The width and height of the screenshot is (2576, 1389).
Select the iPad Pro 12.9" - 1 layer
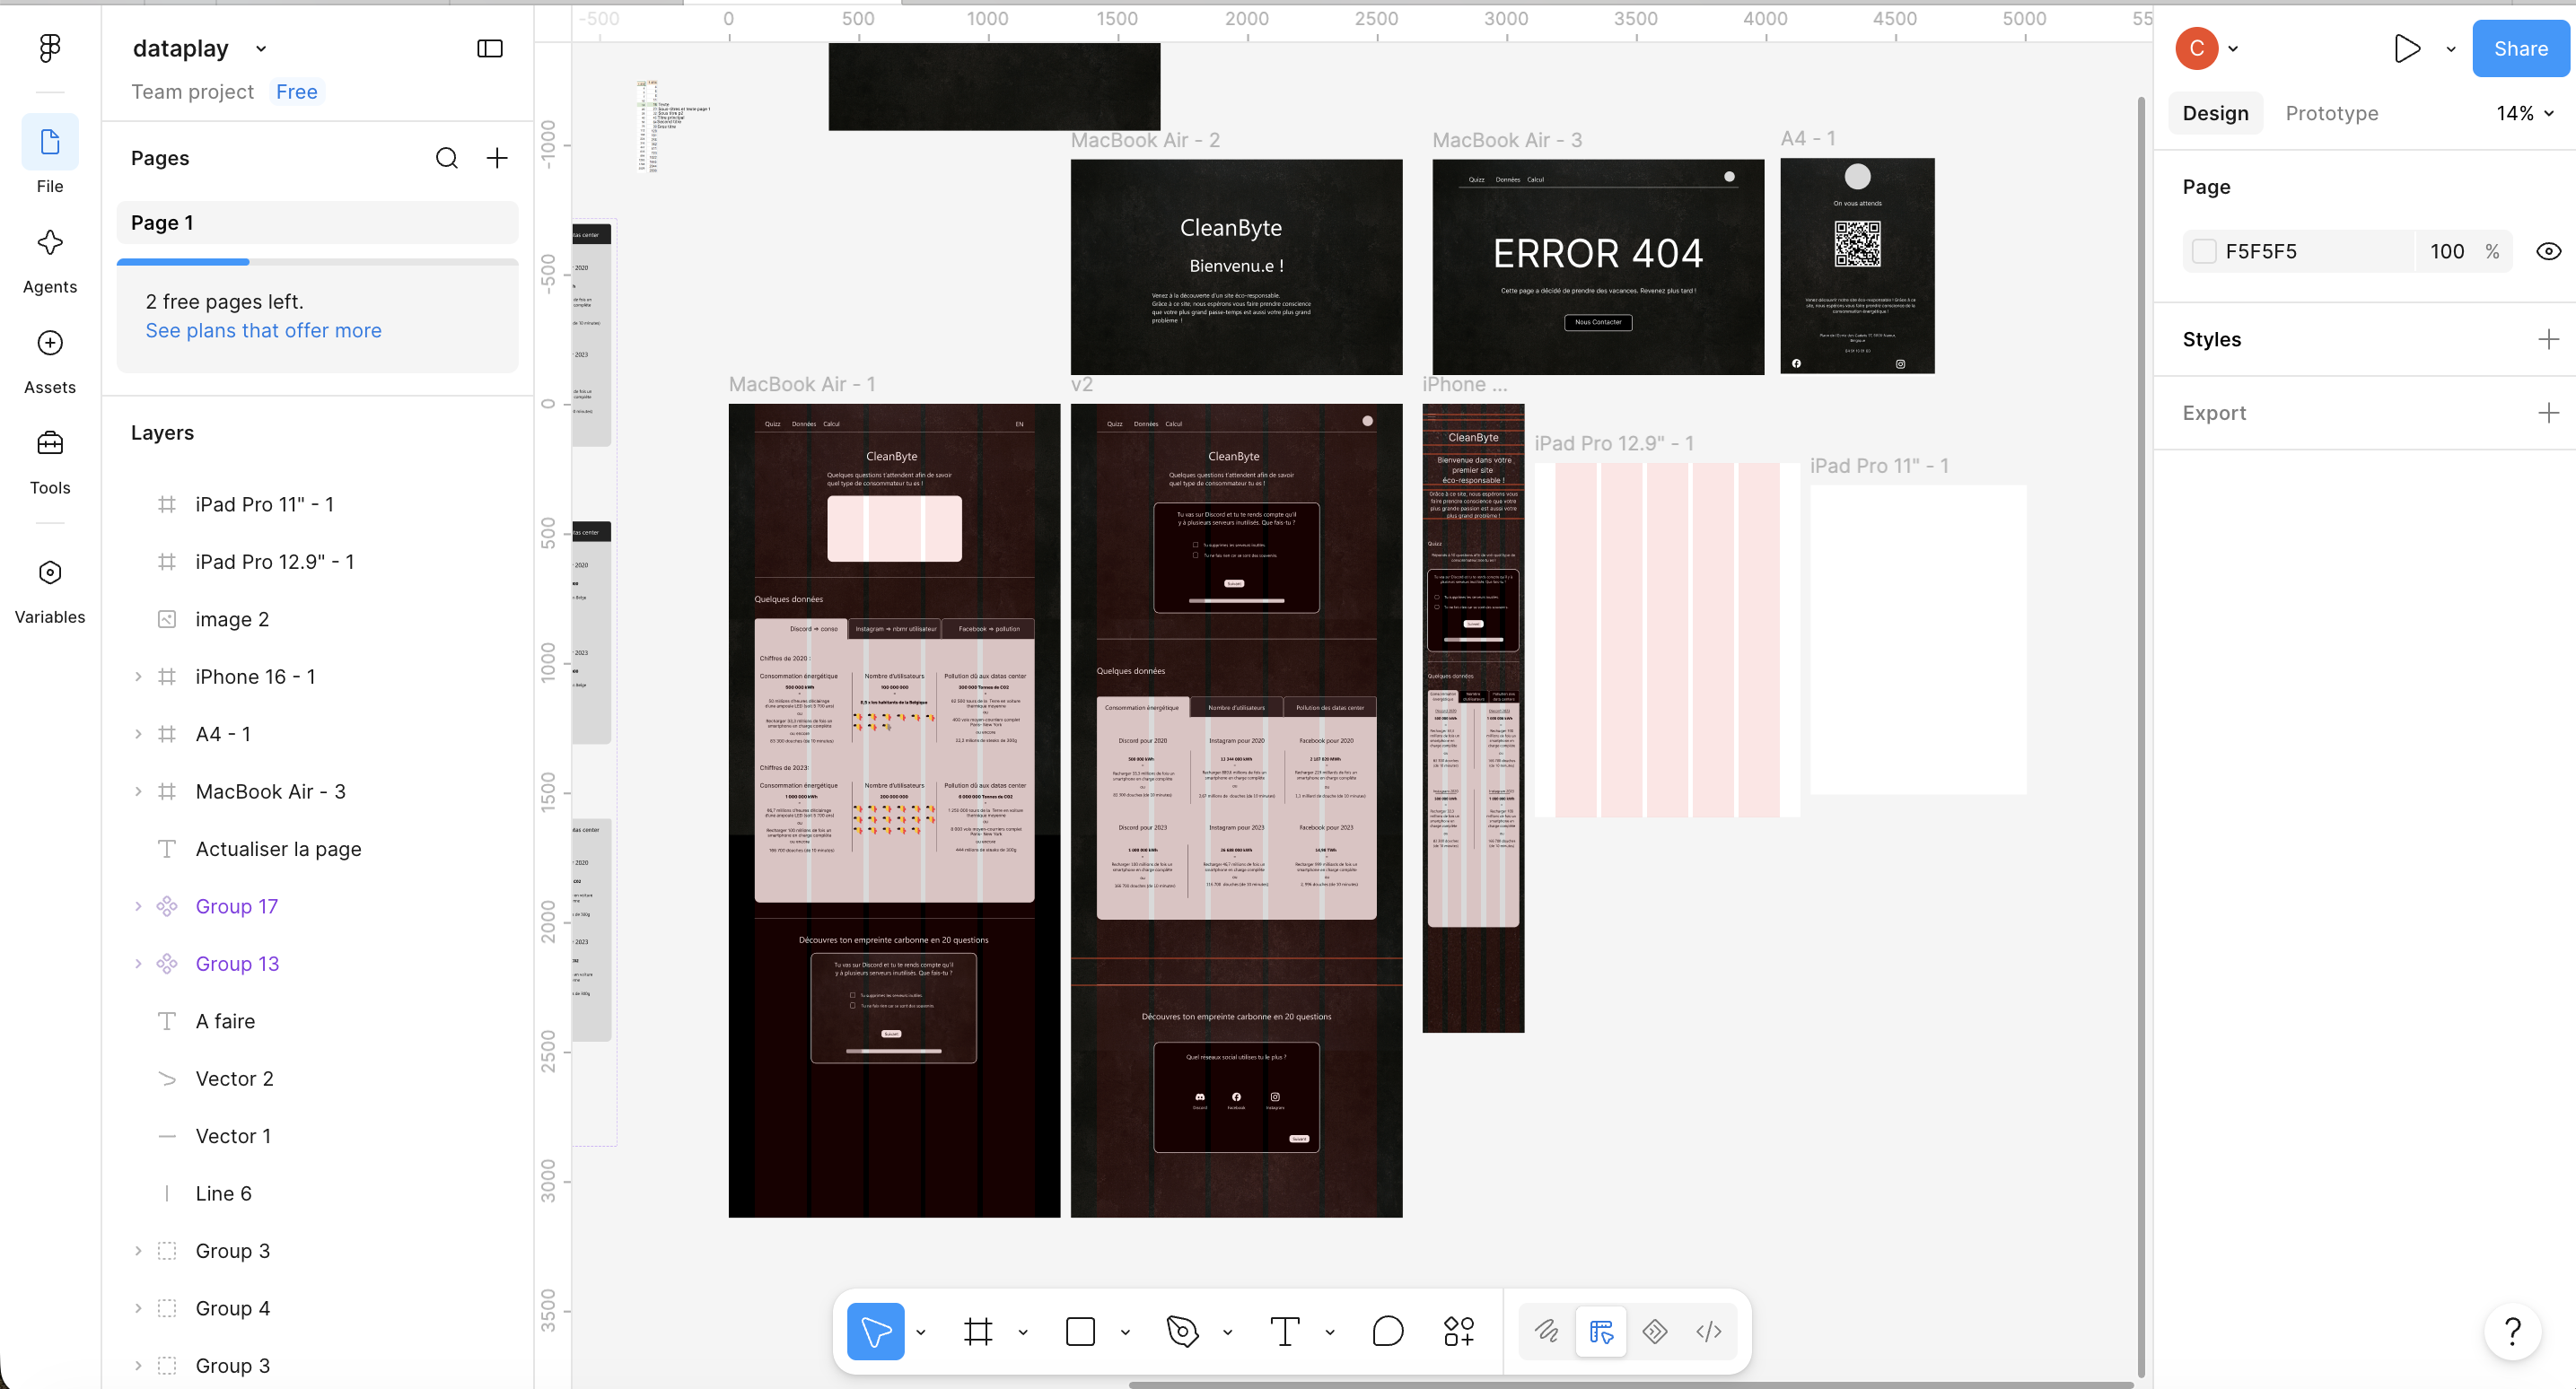pyautogui.click(x=274, y=562)
